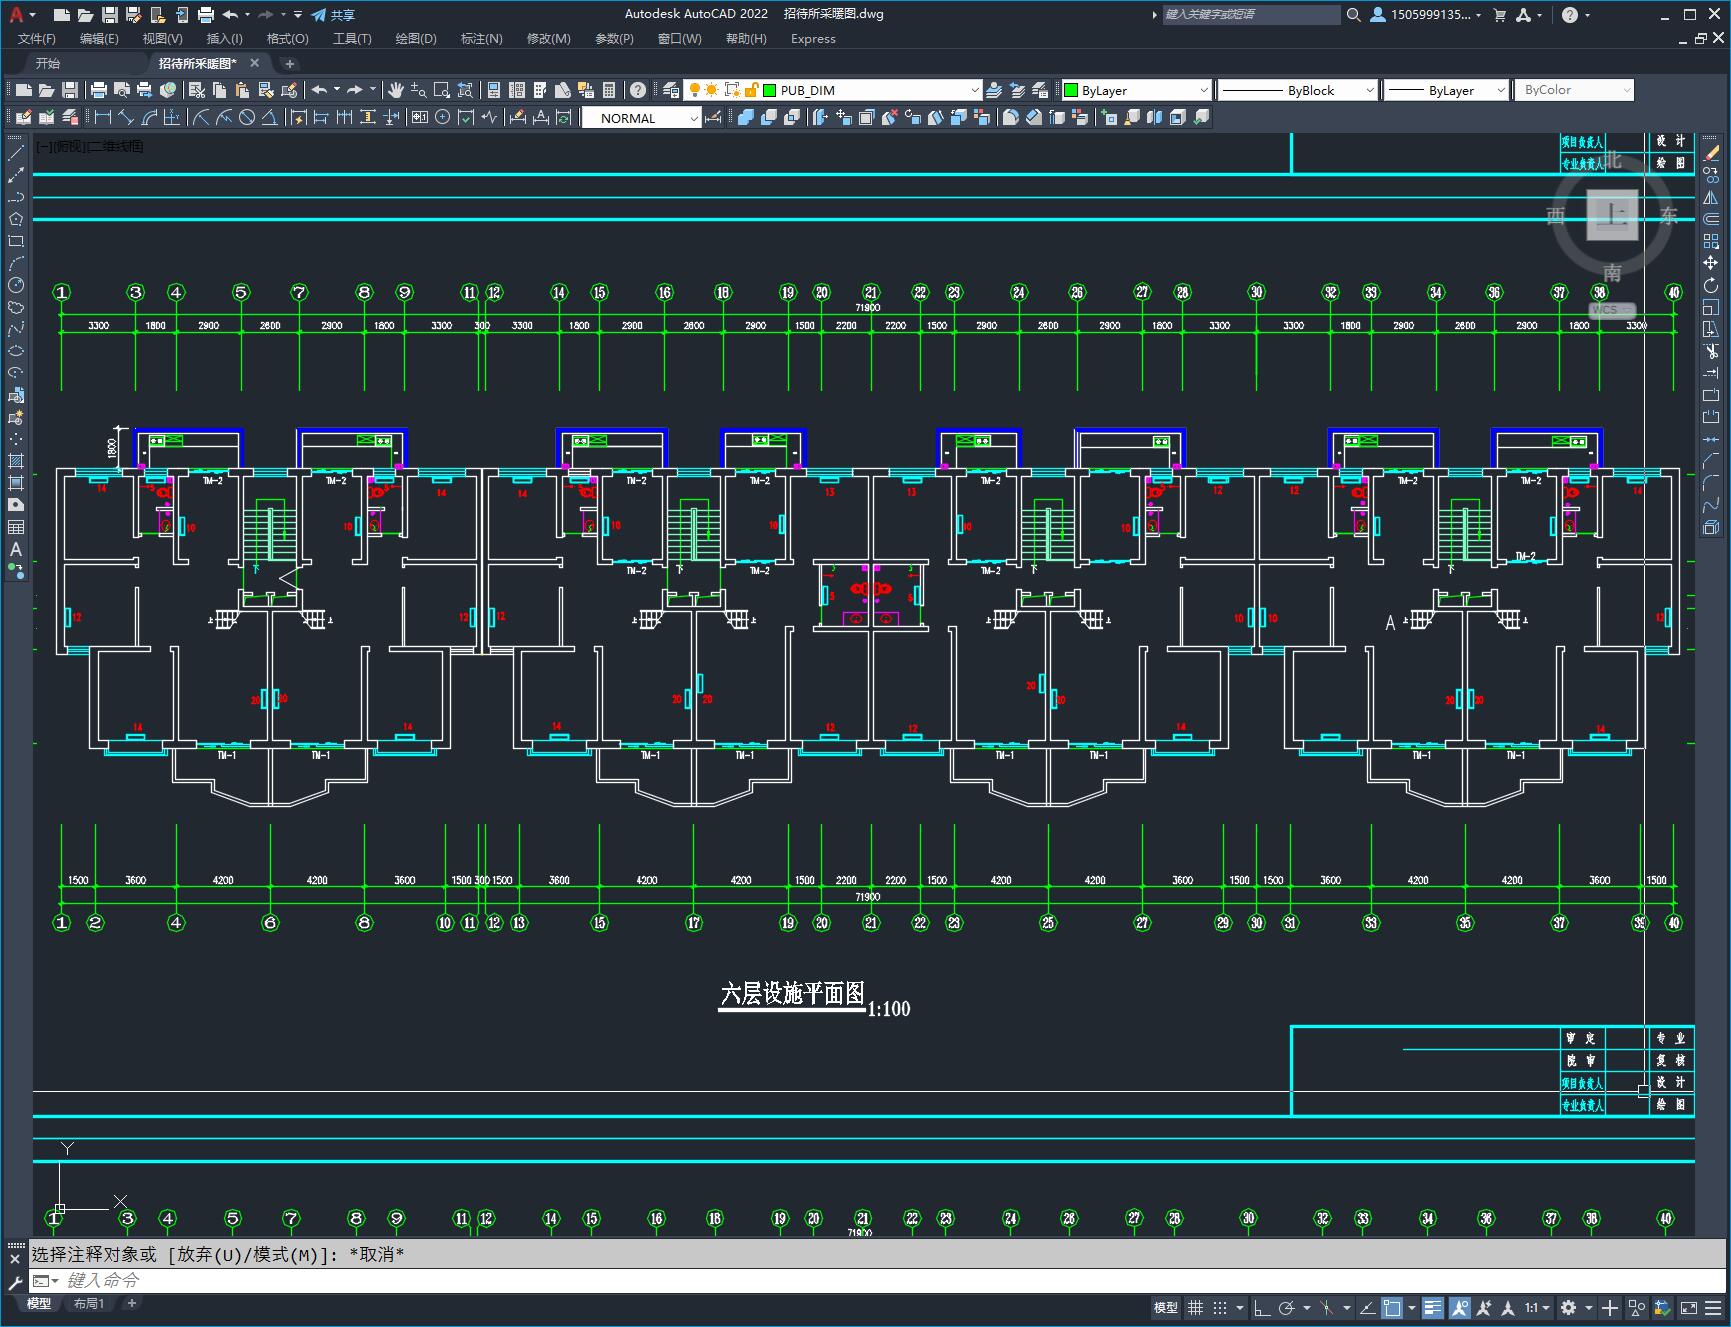
Task: Click the Save icon in quick access toolbar
Action: [110, 14]
